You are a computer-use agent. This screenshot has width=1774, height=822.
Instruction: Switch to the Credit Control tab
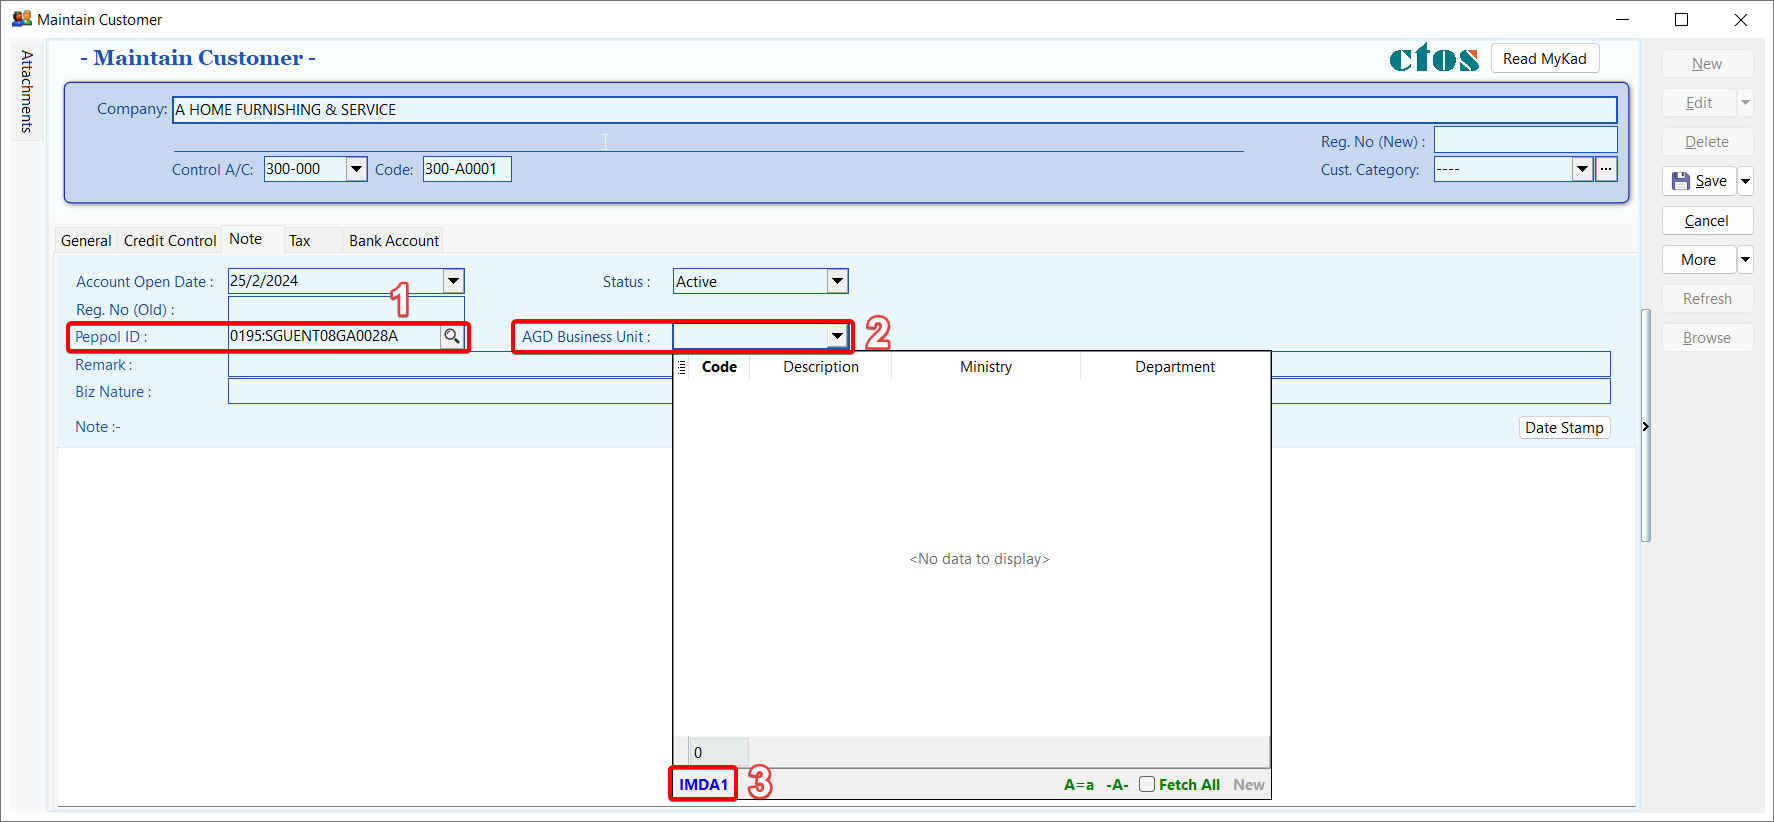pos(170,241)
